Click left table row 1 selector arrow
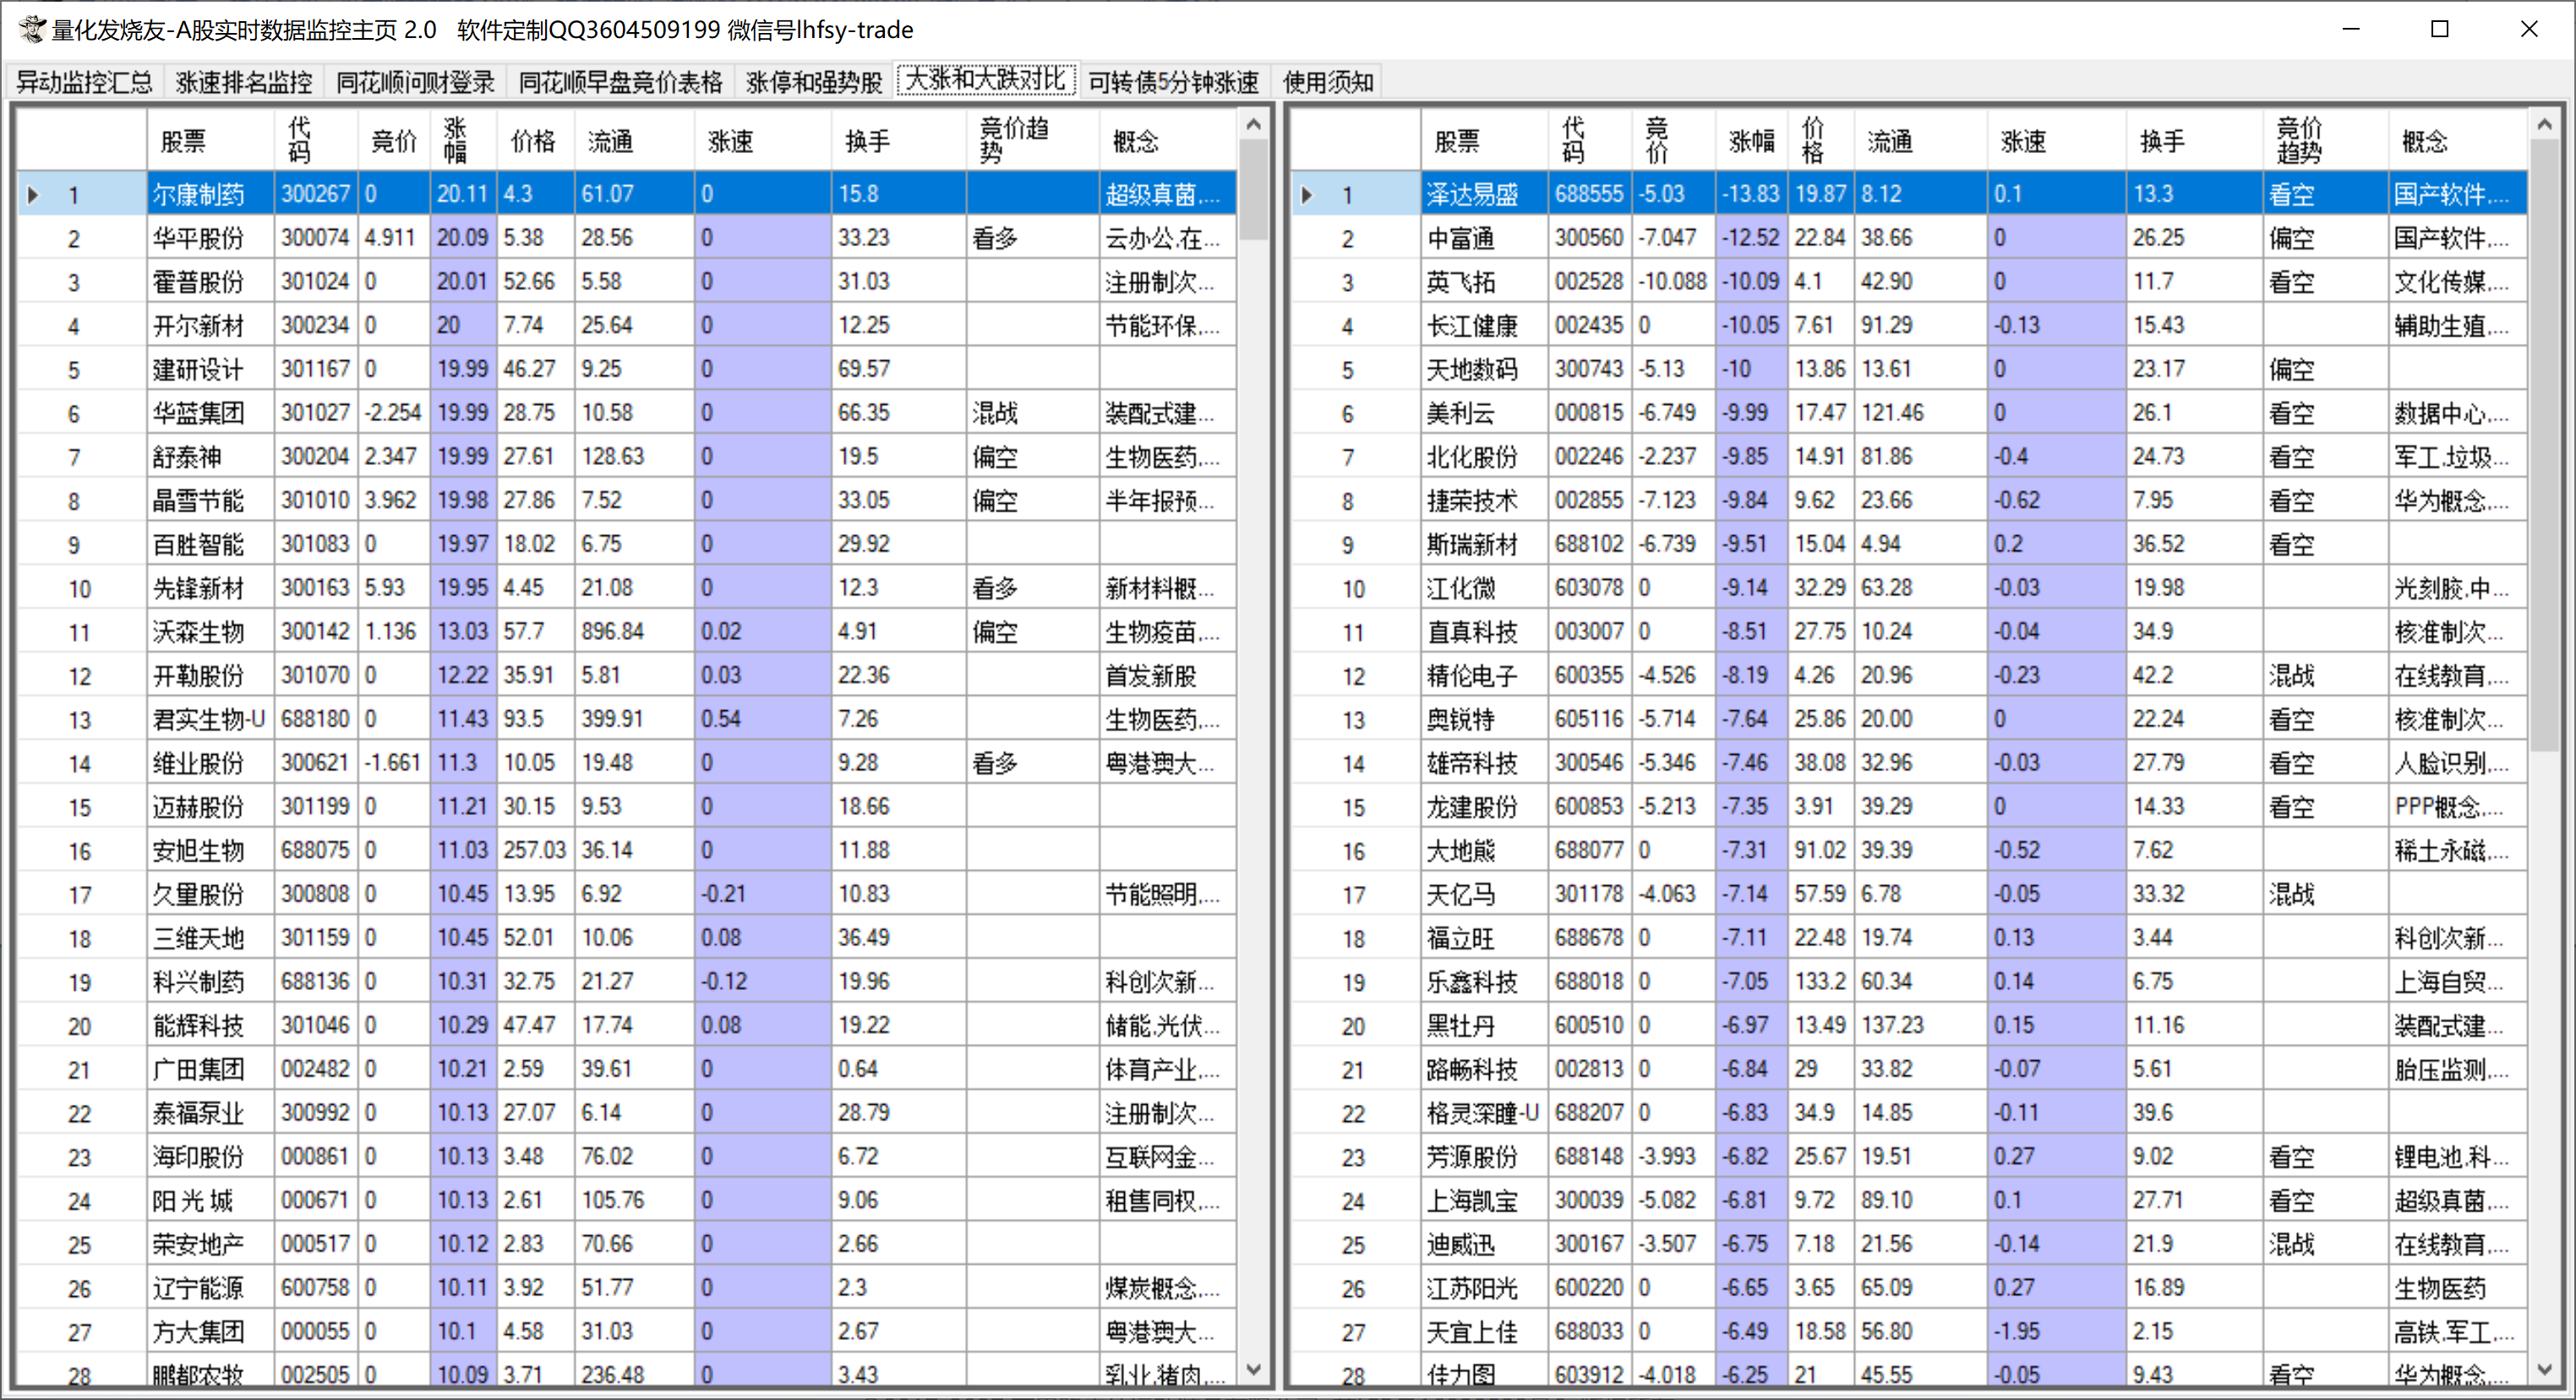2576x1400 pixels. pos(33,194)
